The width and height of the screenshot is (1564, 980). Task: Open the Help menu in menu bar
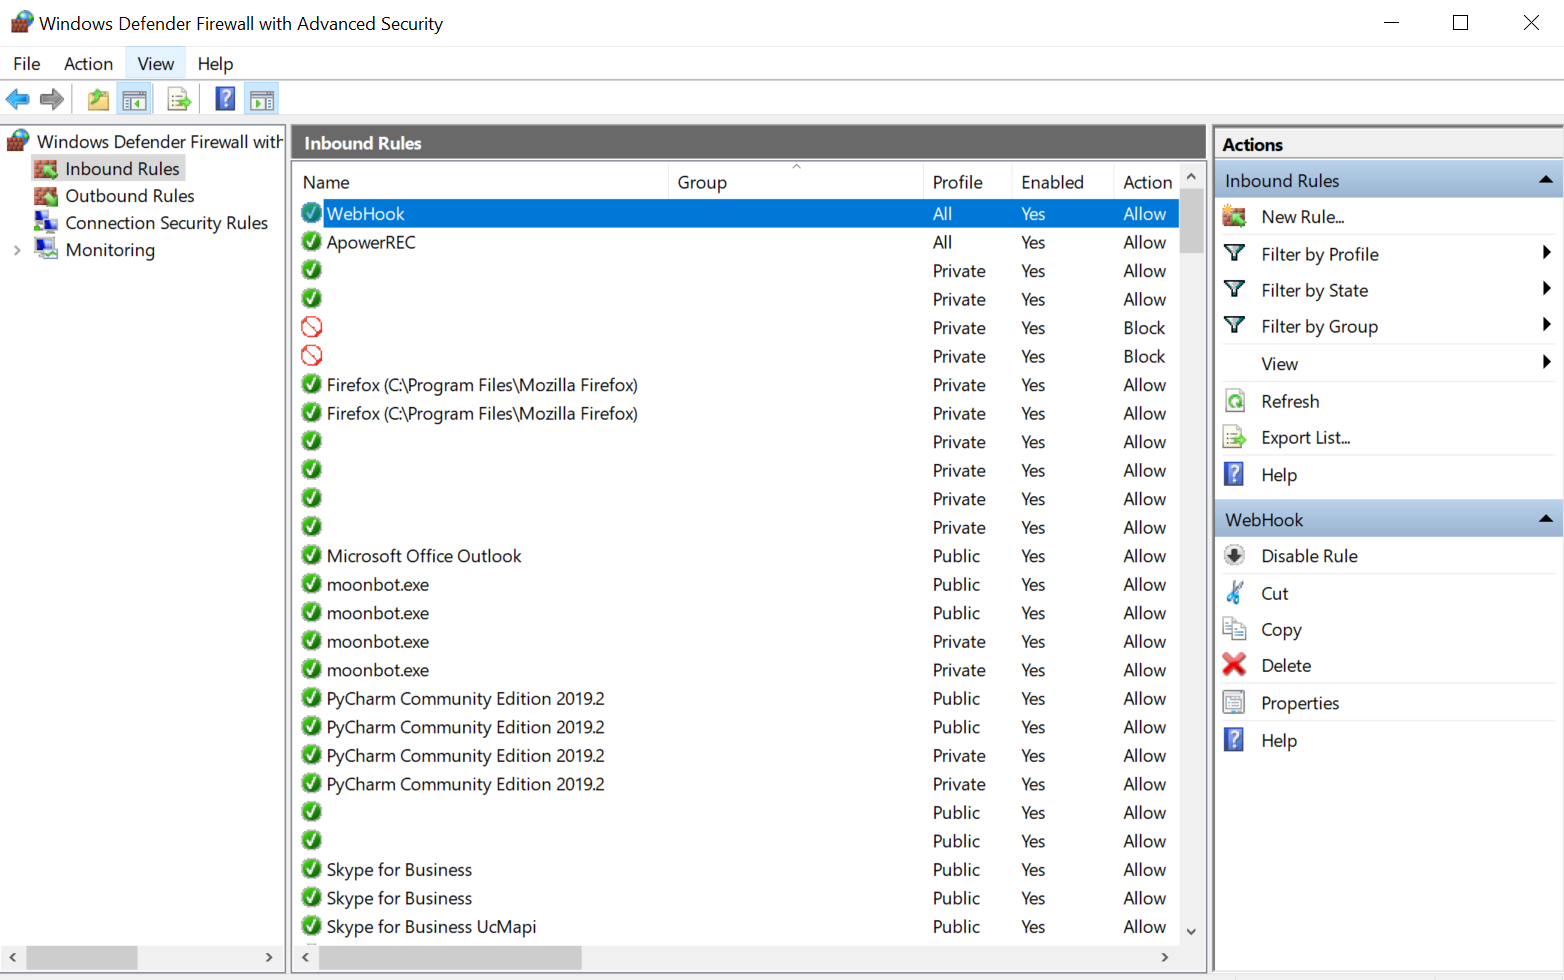coord(215,64)
